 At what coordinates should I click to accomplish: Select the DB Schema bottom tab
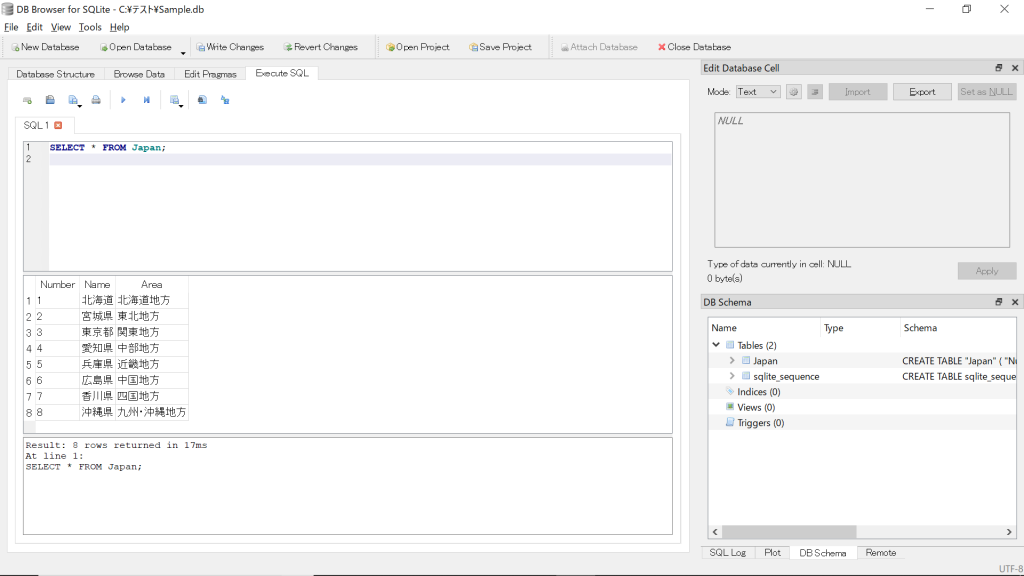pos(823,553)
